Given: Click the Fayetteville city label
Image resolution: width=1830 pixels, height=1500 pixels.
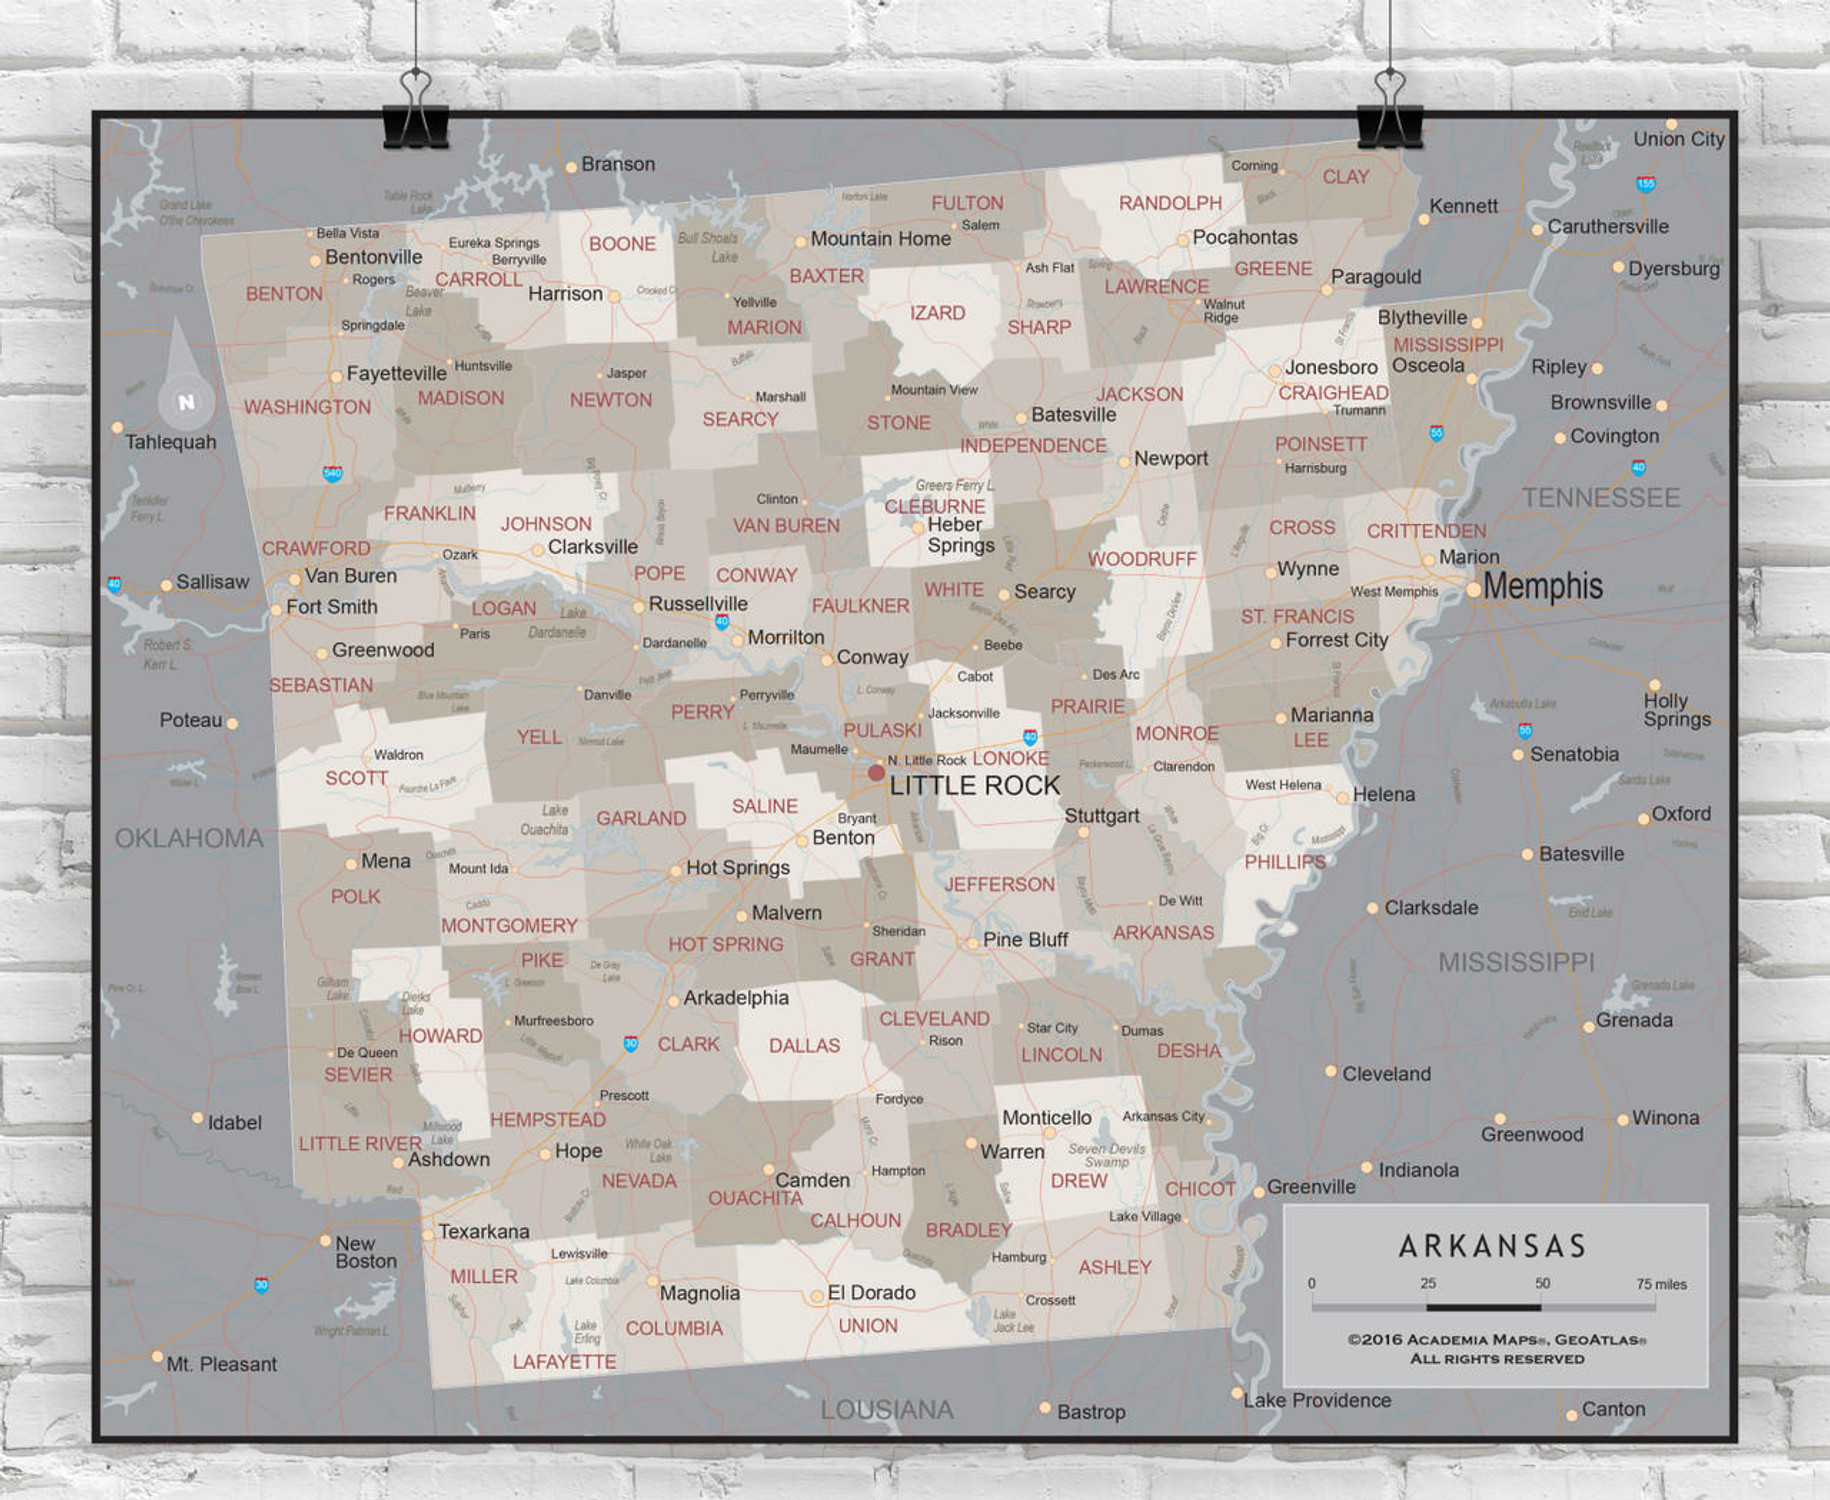Looking at the screenshot, I should [396, 373].
